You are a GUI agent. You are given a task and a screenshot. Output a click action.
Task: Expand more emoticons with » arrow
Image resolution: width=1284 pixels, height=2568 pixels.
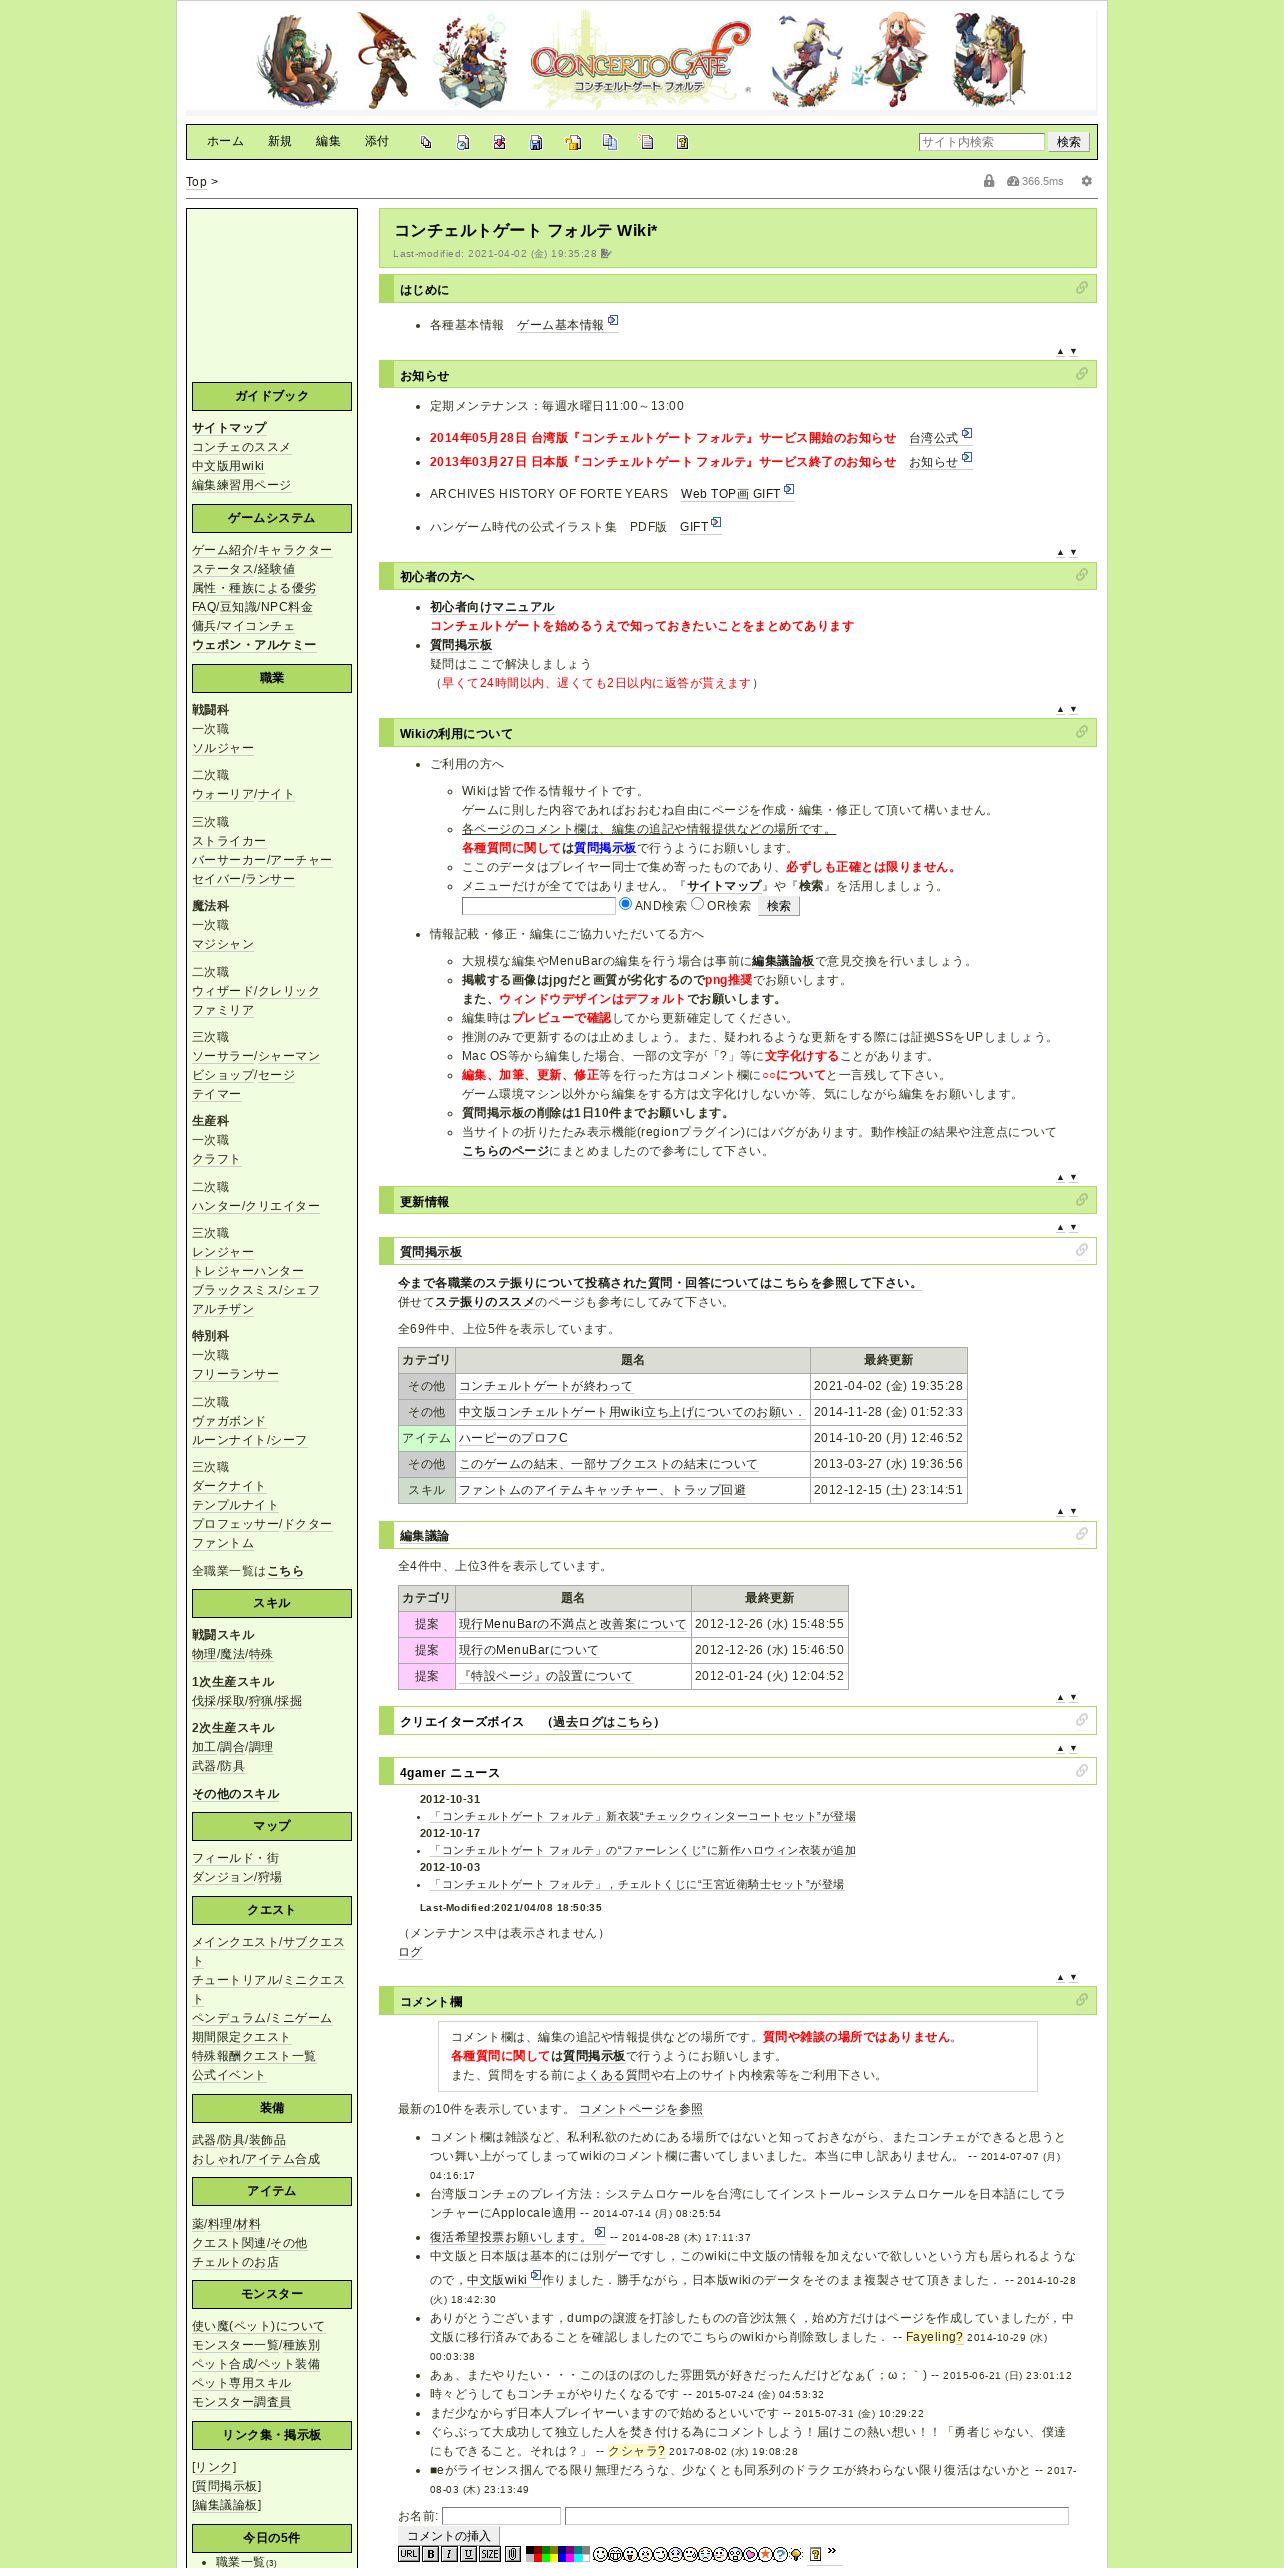pos(832,2551)
